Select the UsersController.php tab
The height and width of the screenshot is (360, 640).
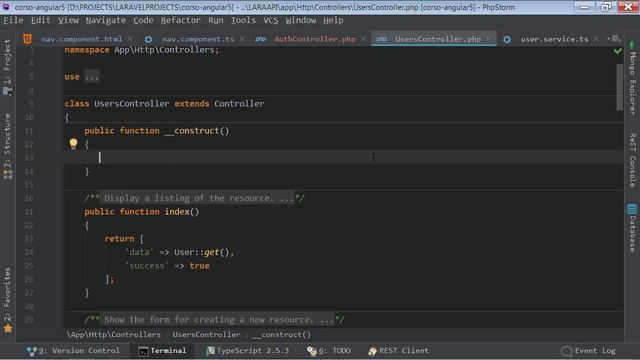coord(438,39)
